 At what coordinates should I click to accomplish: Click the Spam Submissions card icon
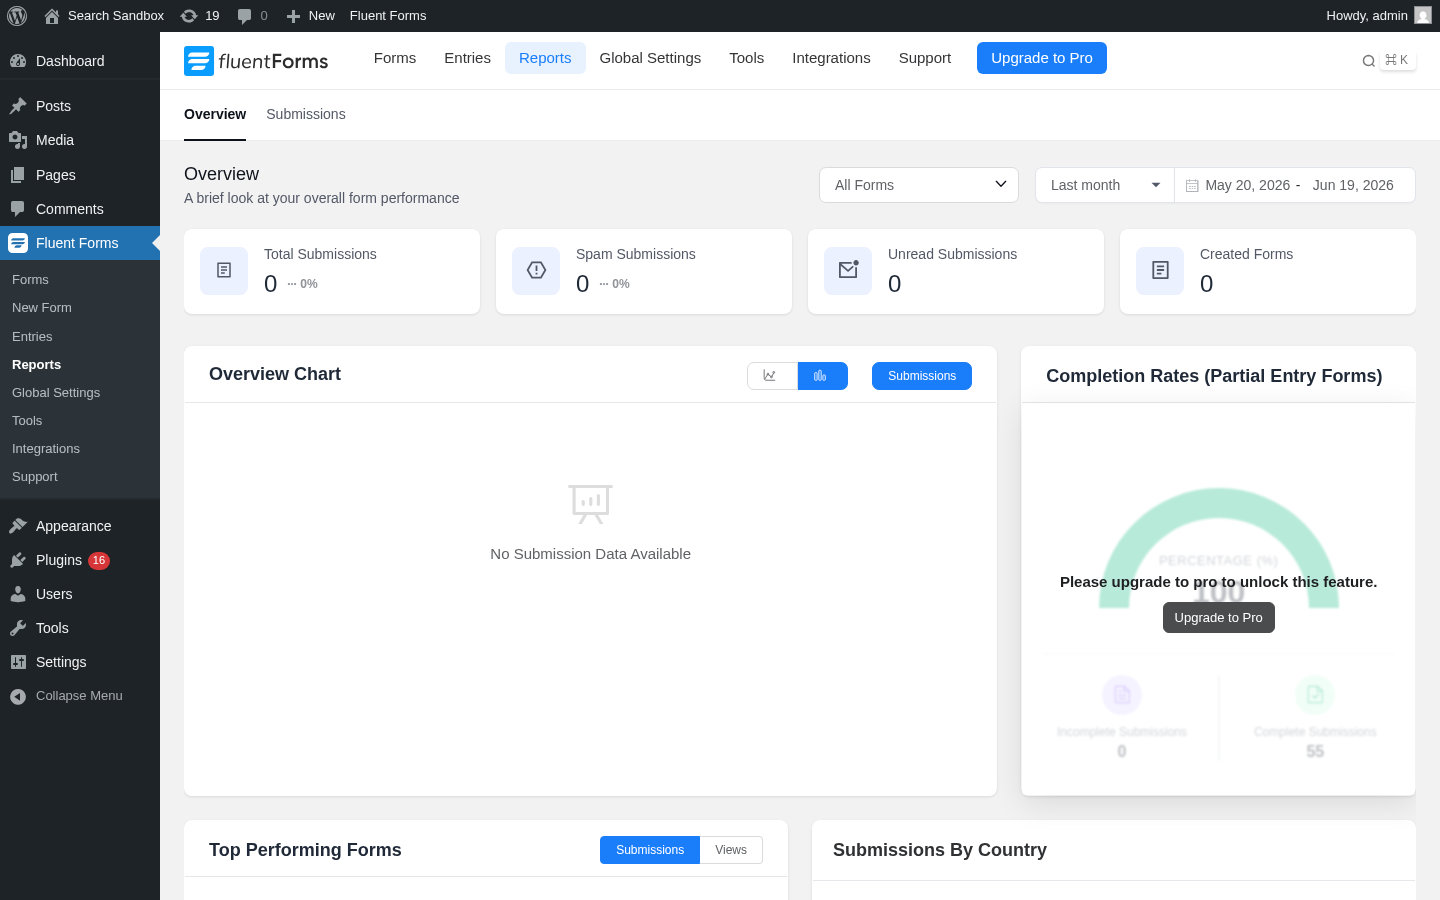point(536,271)
